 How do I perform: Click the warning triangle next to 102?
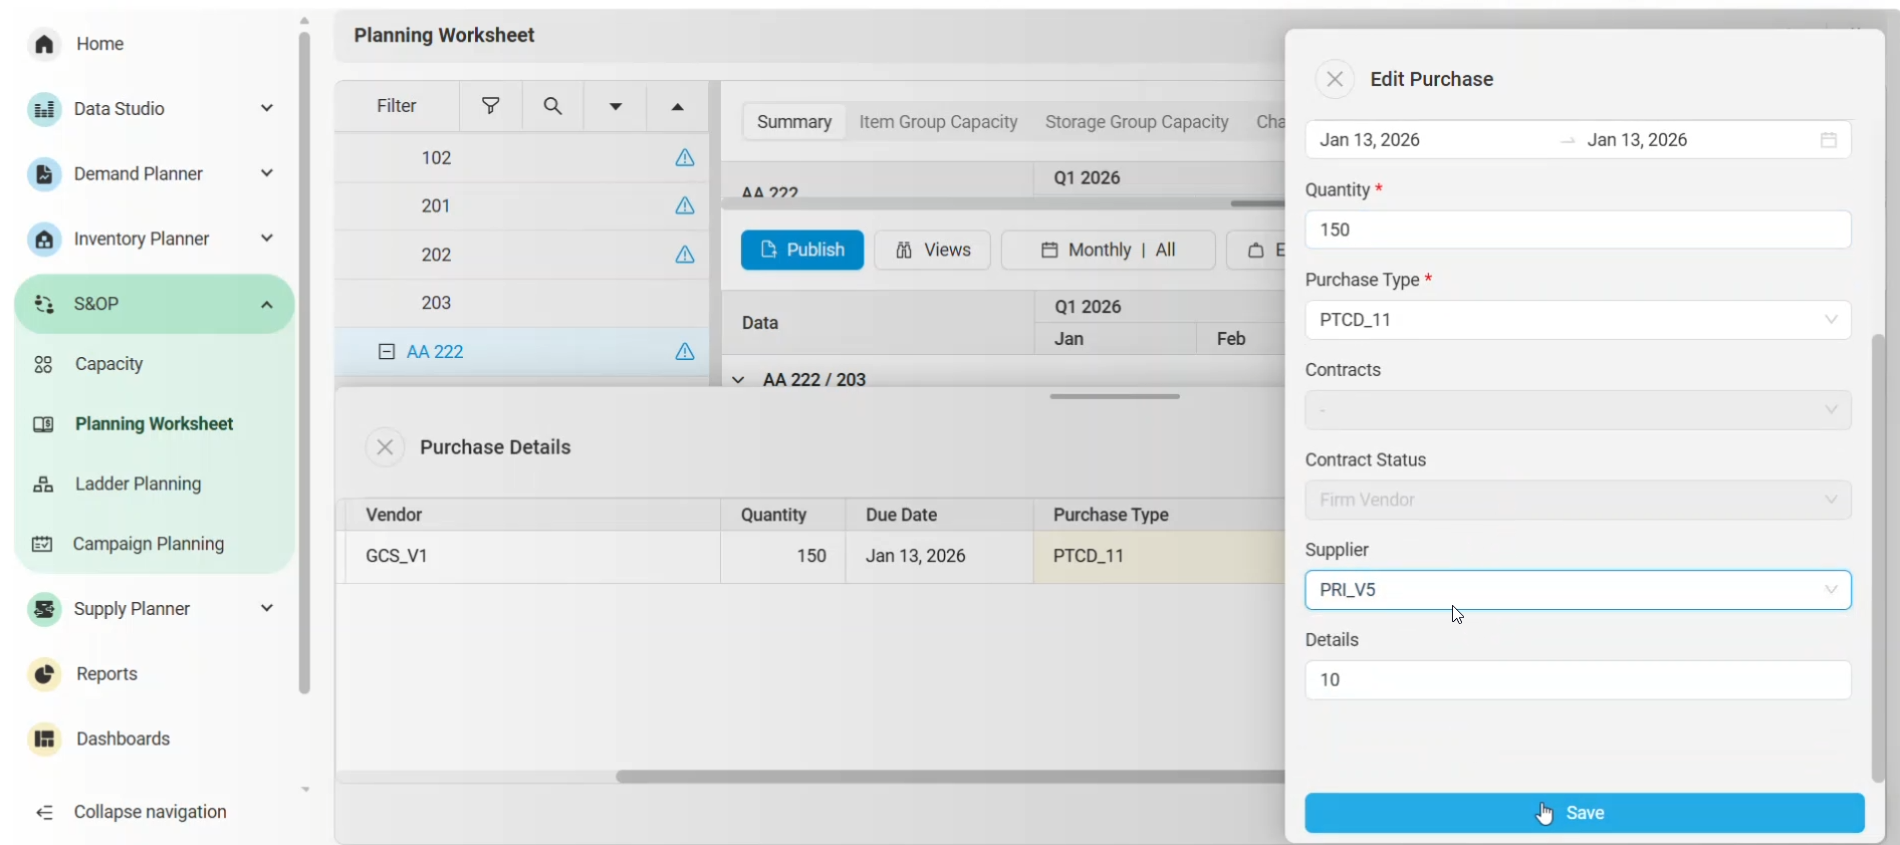[684, 158]
